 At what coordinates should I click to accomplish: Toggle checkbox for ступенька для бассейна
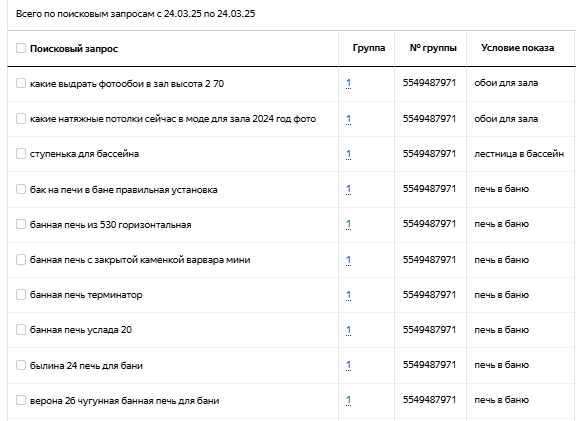coord(21,154)
